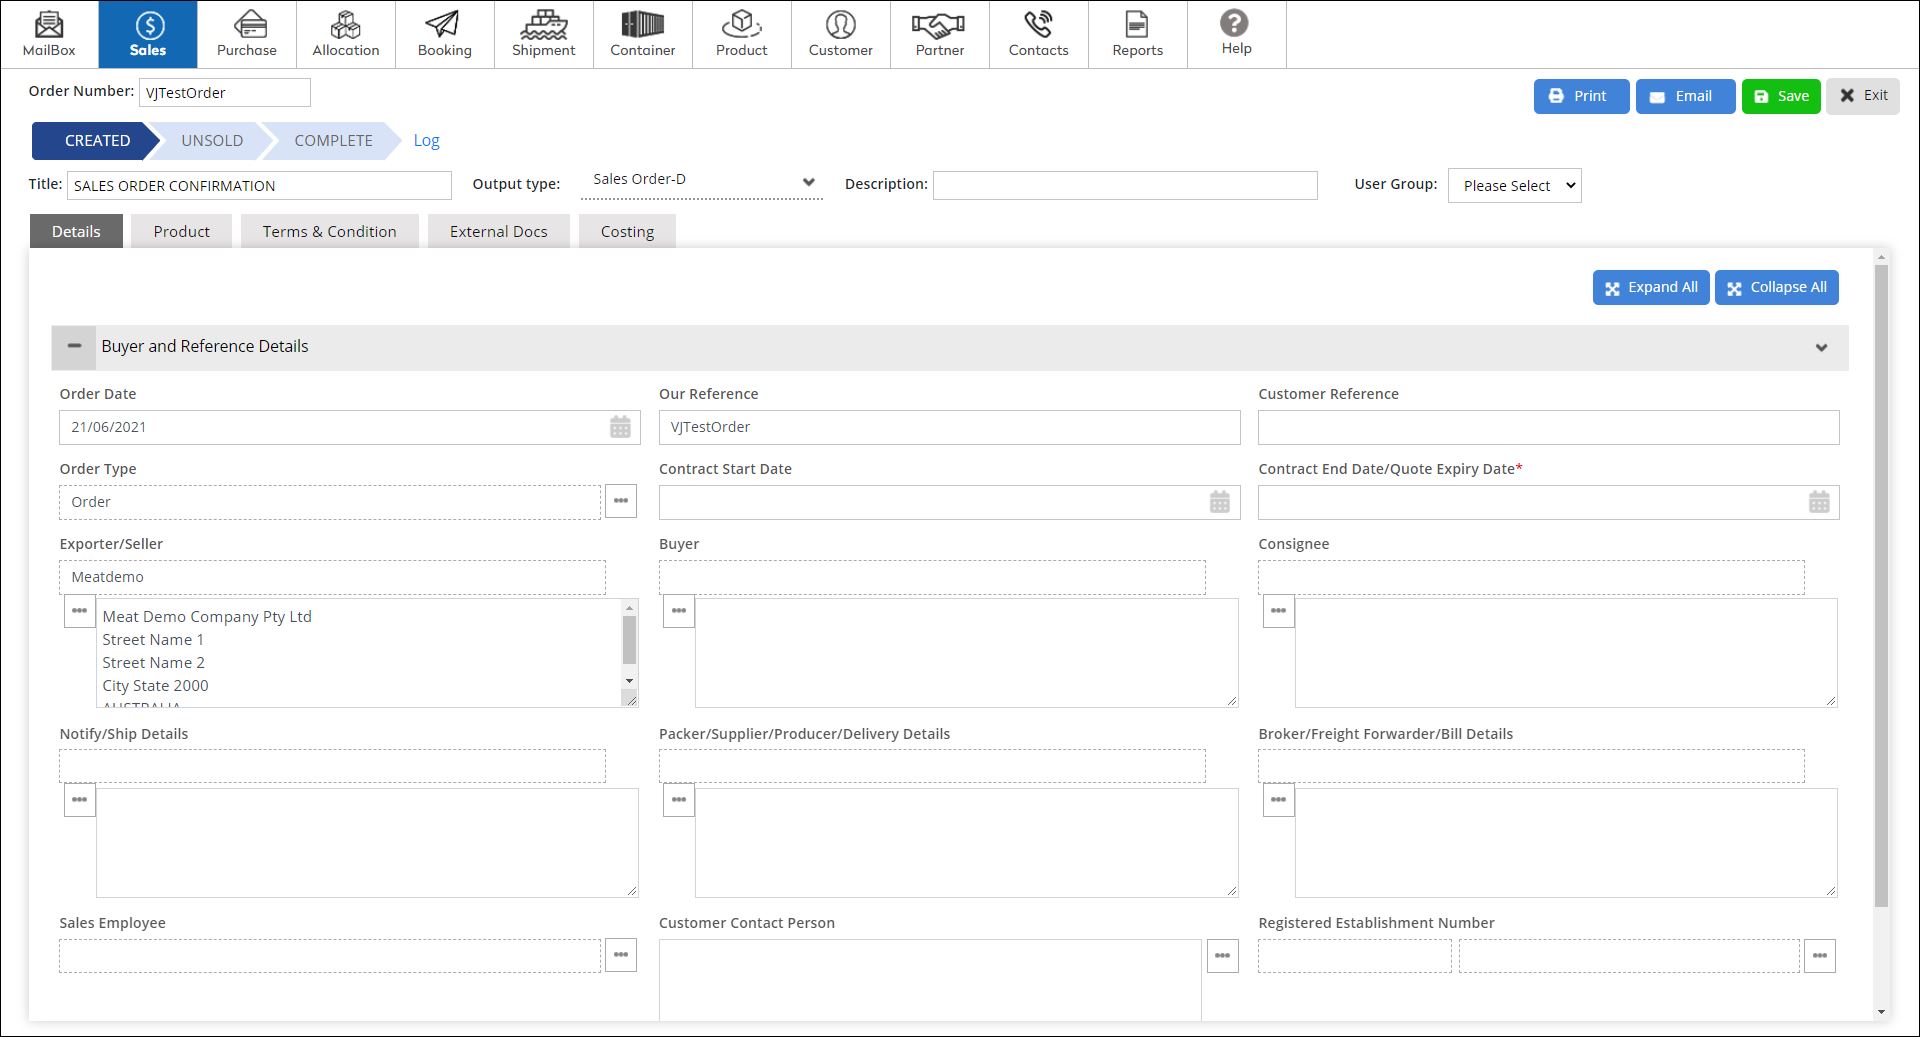Toggle the Buyer and Reference Details chevron
This screenshot has width=1920, height=1037.
coord(1821,347)
